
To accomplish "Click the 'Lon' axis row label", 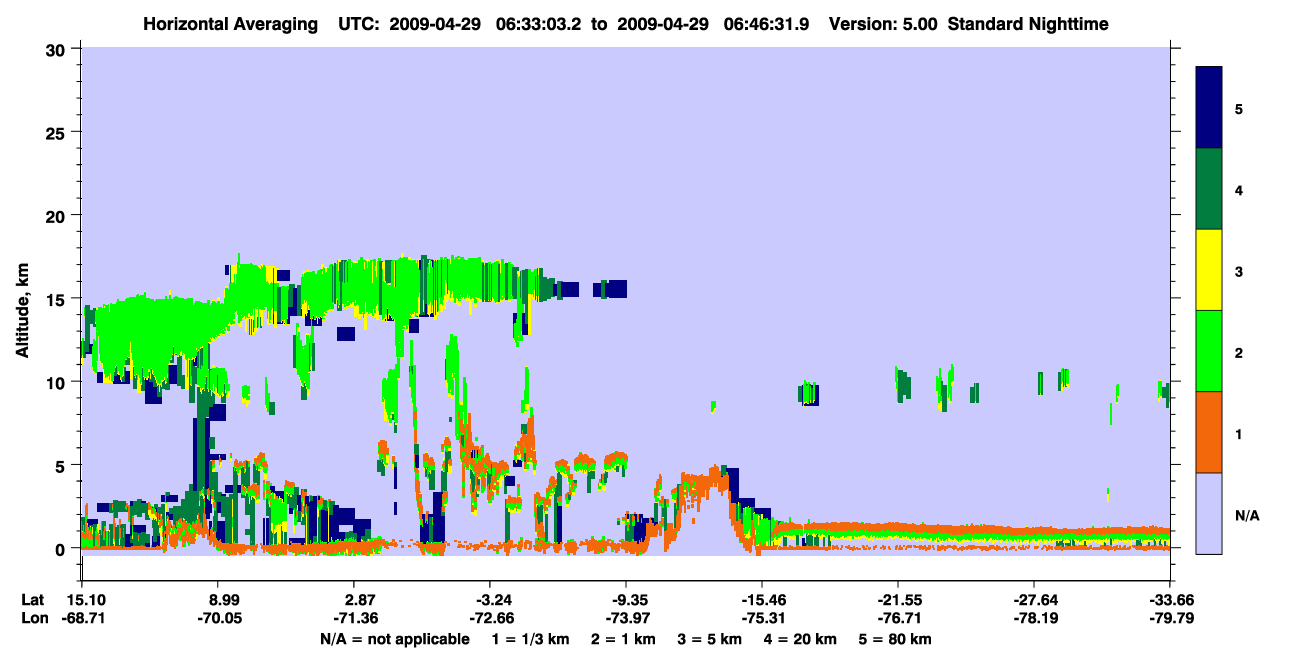I will 33,619.
